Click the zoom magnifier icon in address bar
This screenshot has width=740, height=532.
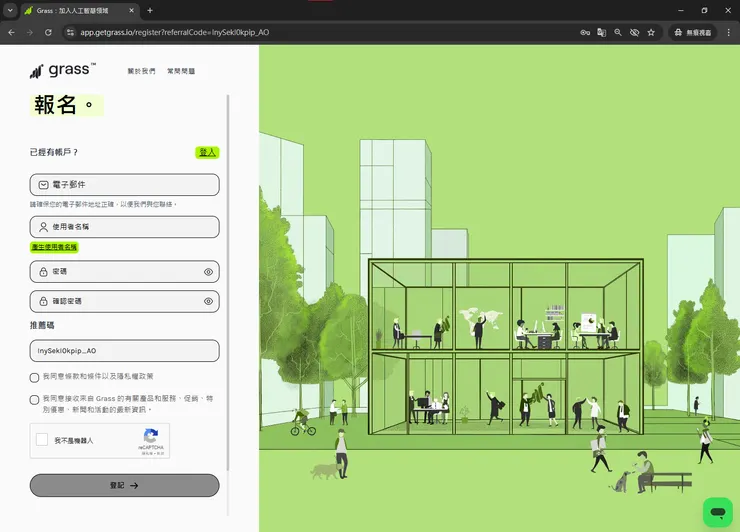[618, 33]
